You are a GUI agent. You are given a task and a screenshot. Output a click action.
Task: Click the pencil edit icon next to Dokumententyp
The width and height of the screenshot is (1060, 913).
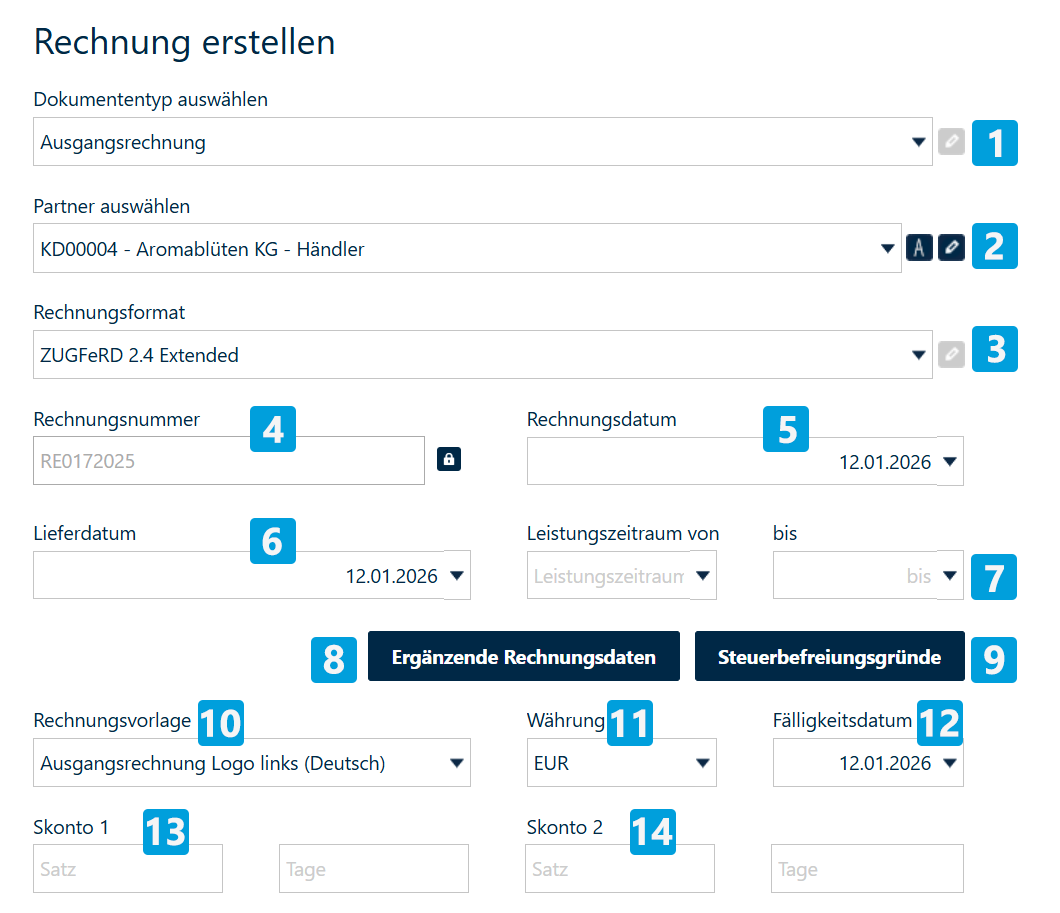[951, 142]
